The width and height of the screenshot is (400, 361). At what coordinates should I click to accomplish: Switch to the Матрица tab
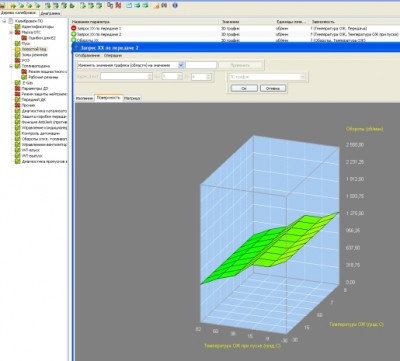[x=132, y=98]
